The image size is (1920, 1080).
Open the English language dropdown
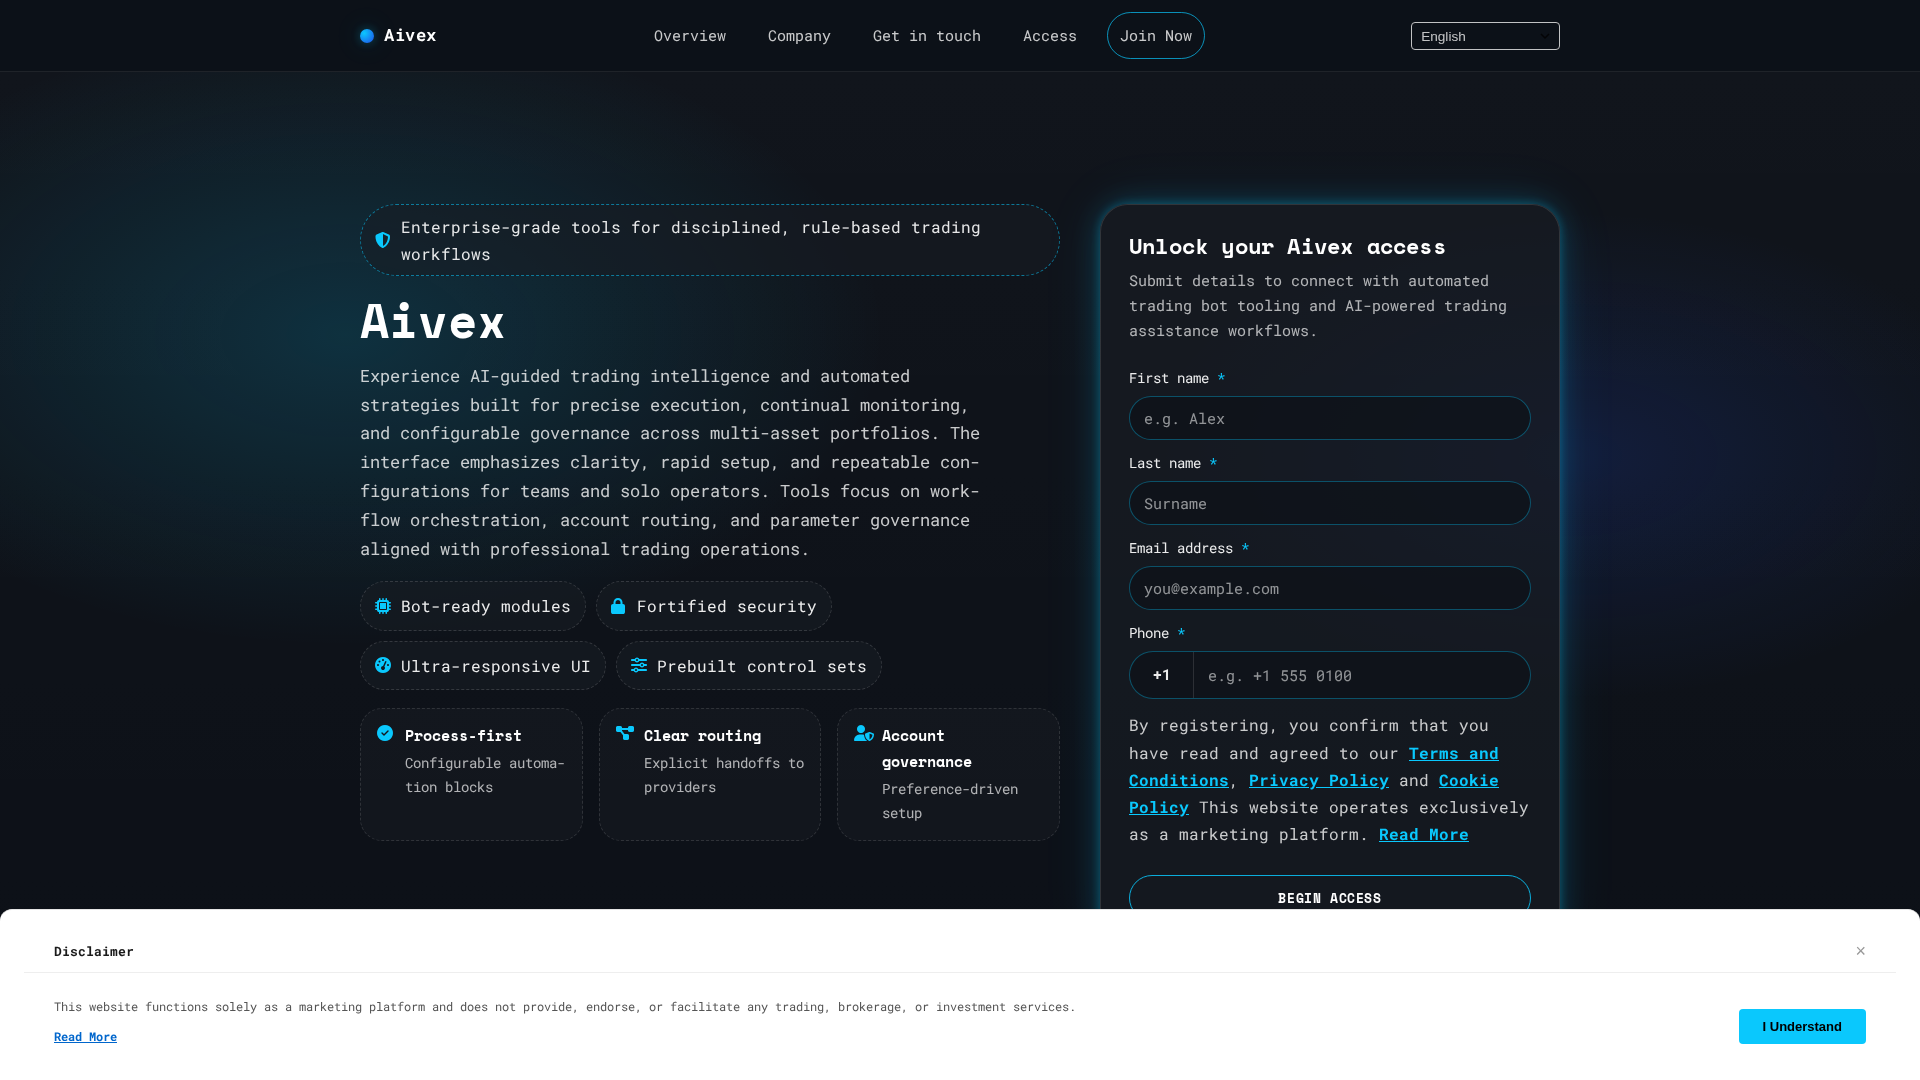(1485, 36)
